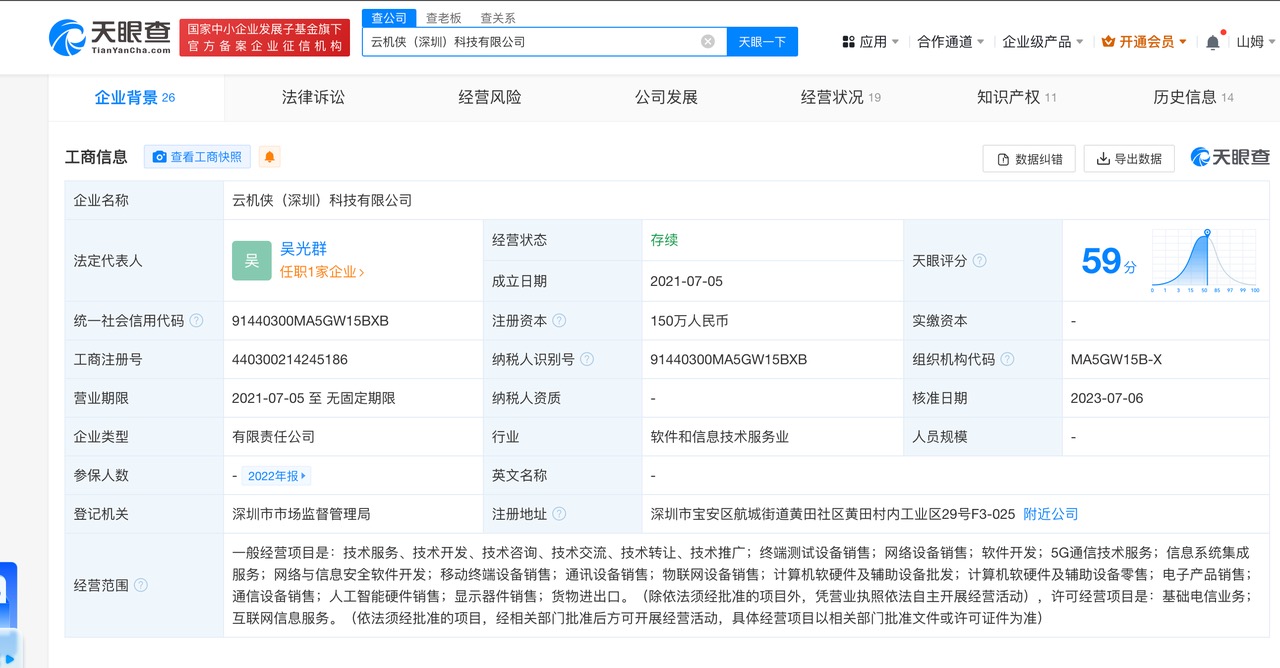Click the orange reminder bell beside 查看工商快照
The height and width of the screenshot is (668, 1280).
pyautogui.click(x=269, y=157)
